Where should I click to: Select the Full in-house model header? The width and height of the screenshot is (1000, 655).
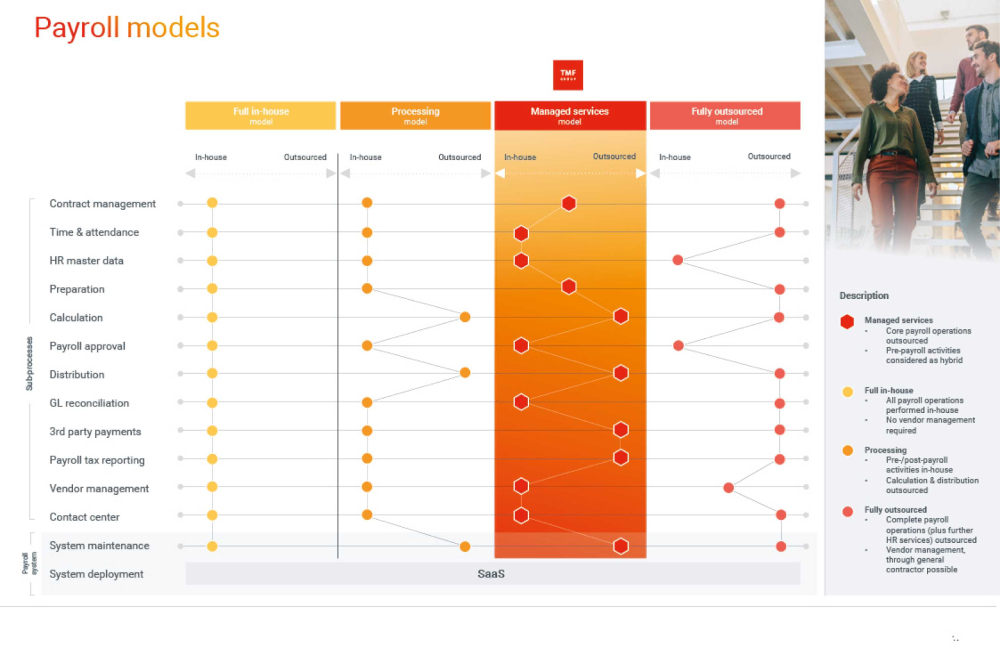click(x=260, y=115)
